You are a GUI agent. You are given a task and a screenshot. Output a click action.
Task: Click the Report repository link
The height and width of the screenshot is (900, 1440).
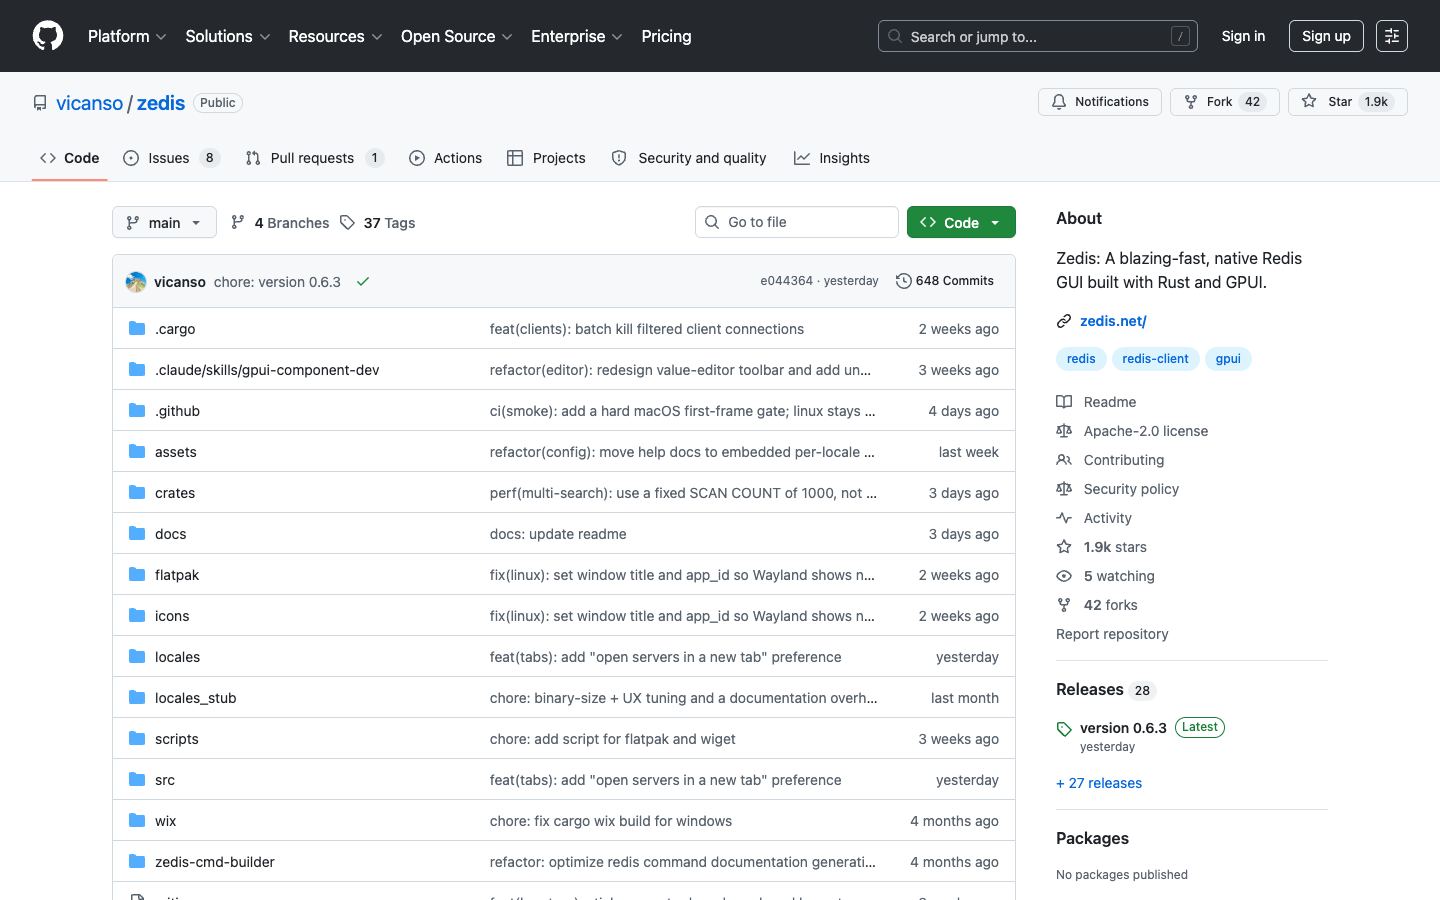1112,634
